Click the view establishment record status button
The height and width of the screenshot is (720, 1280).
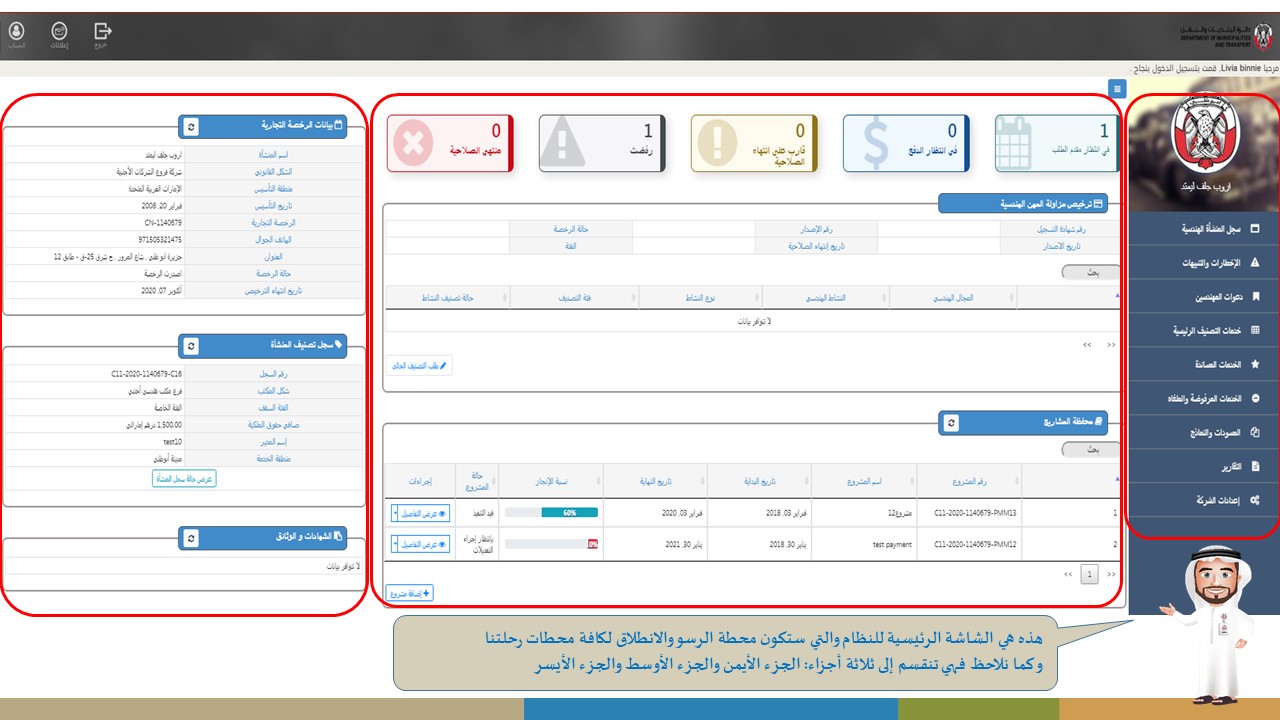click(x=184, y=479)
